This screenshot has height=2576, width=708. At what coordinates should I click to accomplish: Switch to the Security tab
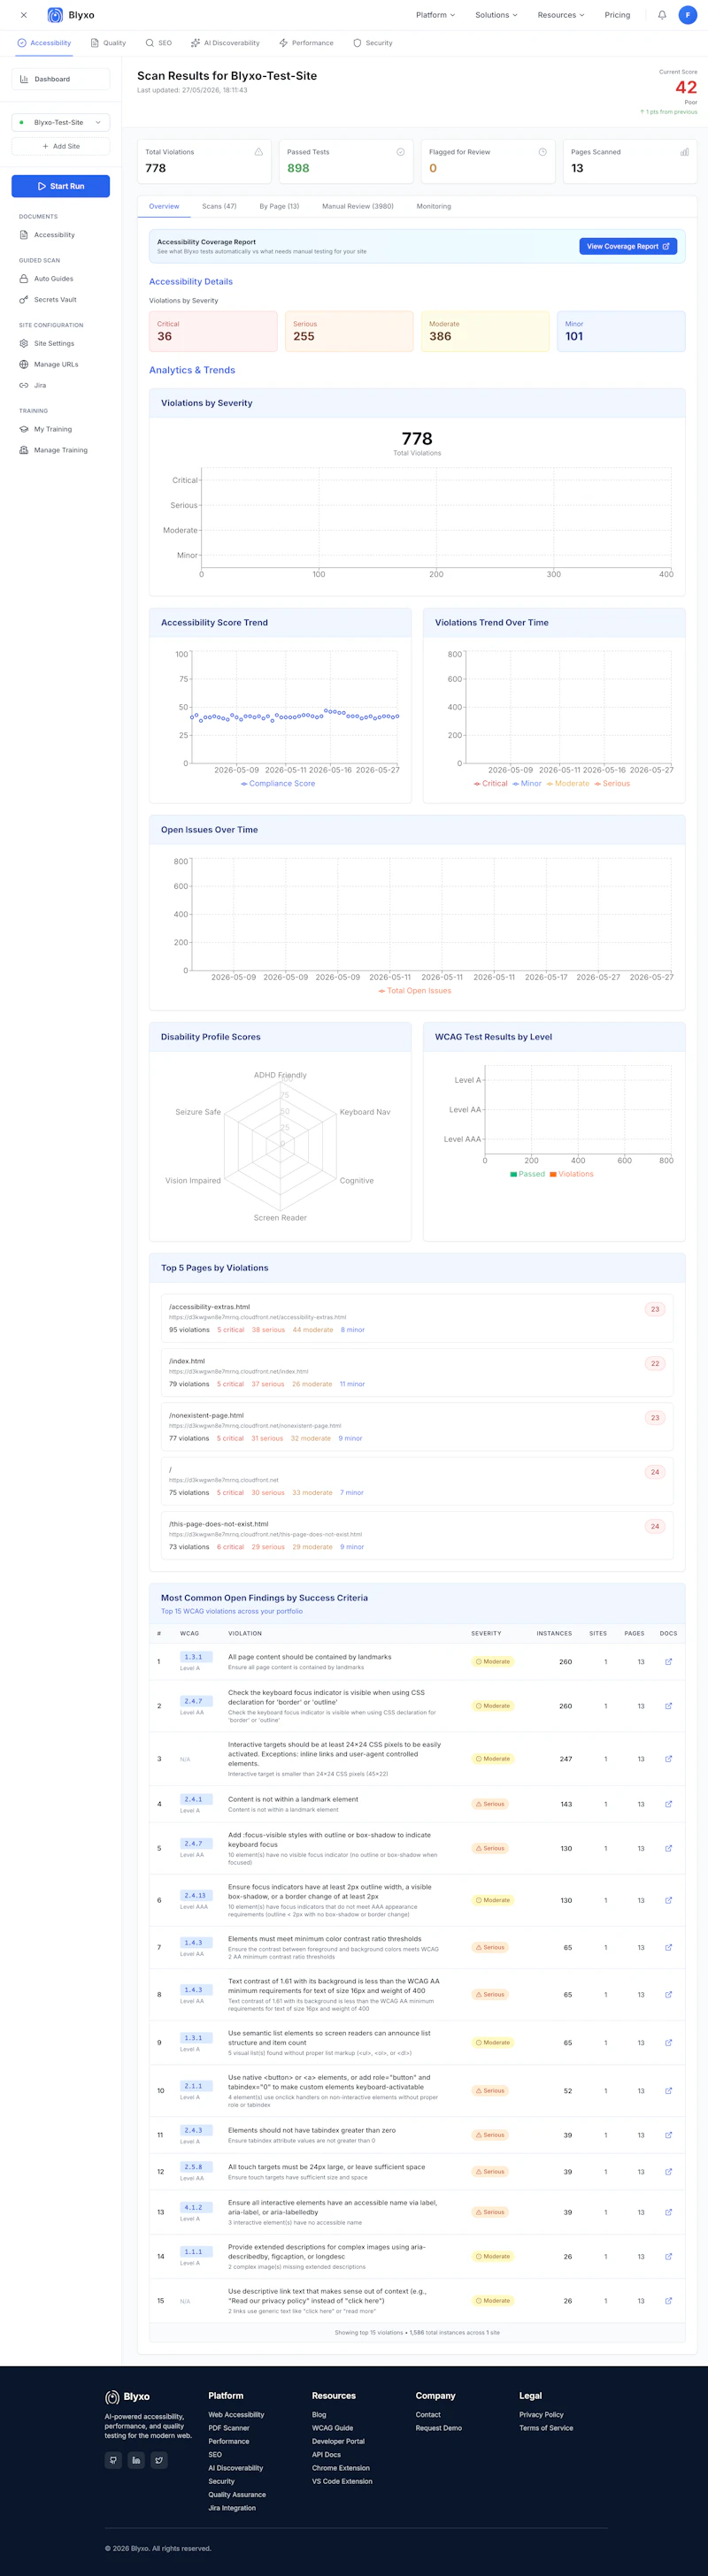tap(372, 43)
